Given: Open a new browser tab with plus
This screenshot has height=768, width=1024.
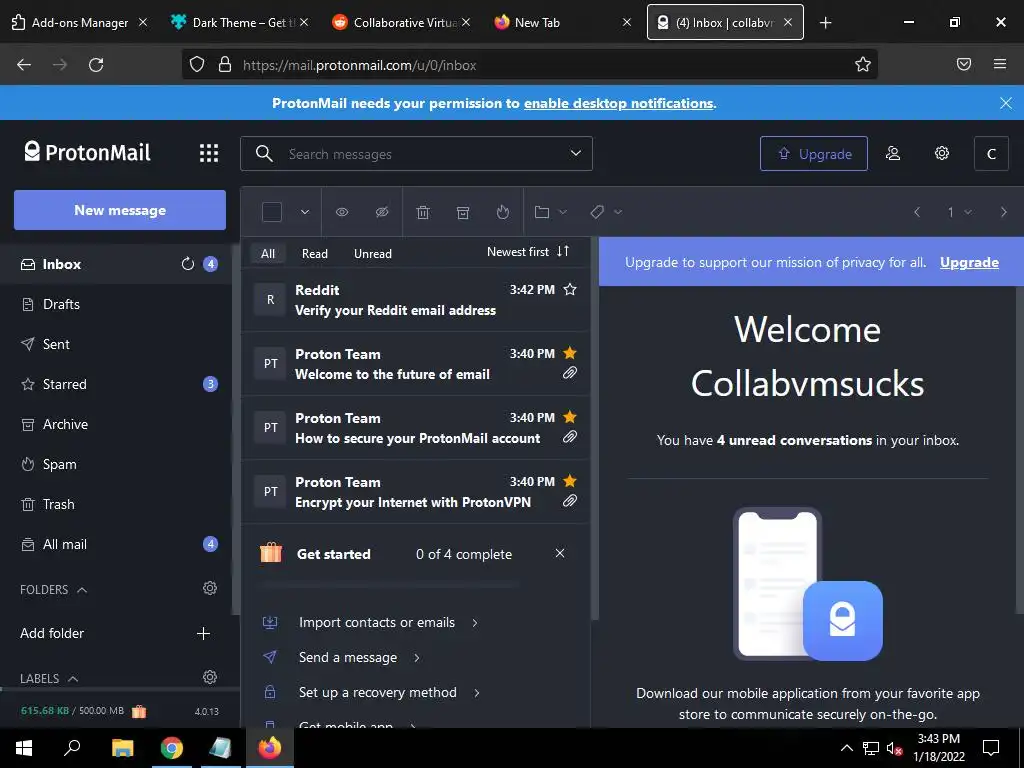Looking at the screenshot, I should coord(825,23).
